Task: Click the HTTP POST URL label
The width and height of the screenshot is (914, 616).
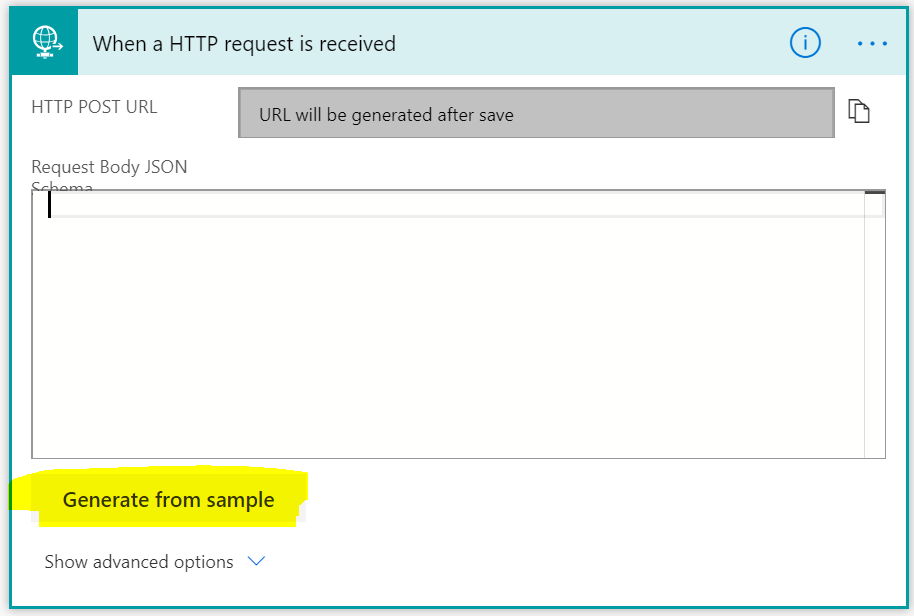Action: coord(94,107)
